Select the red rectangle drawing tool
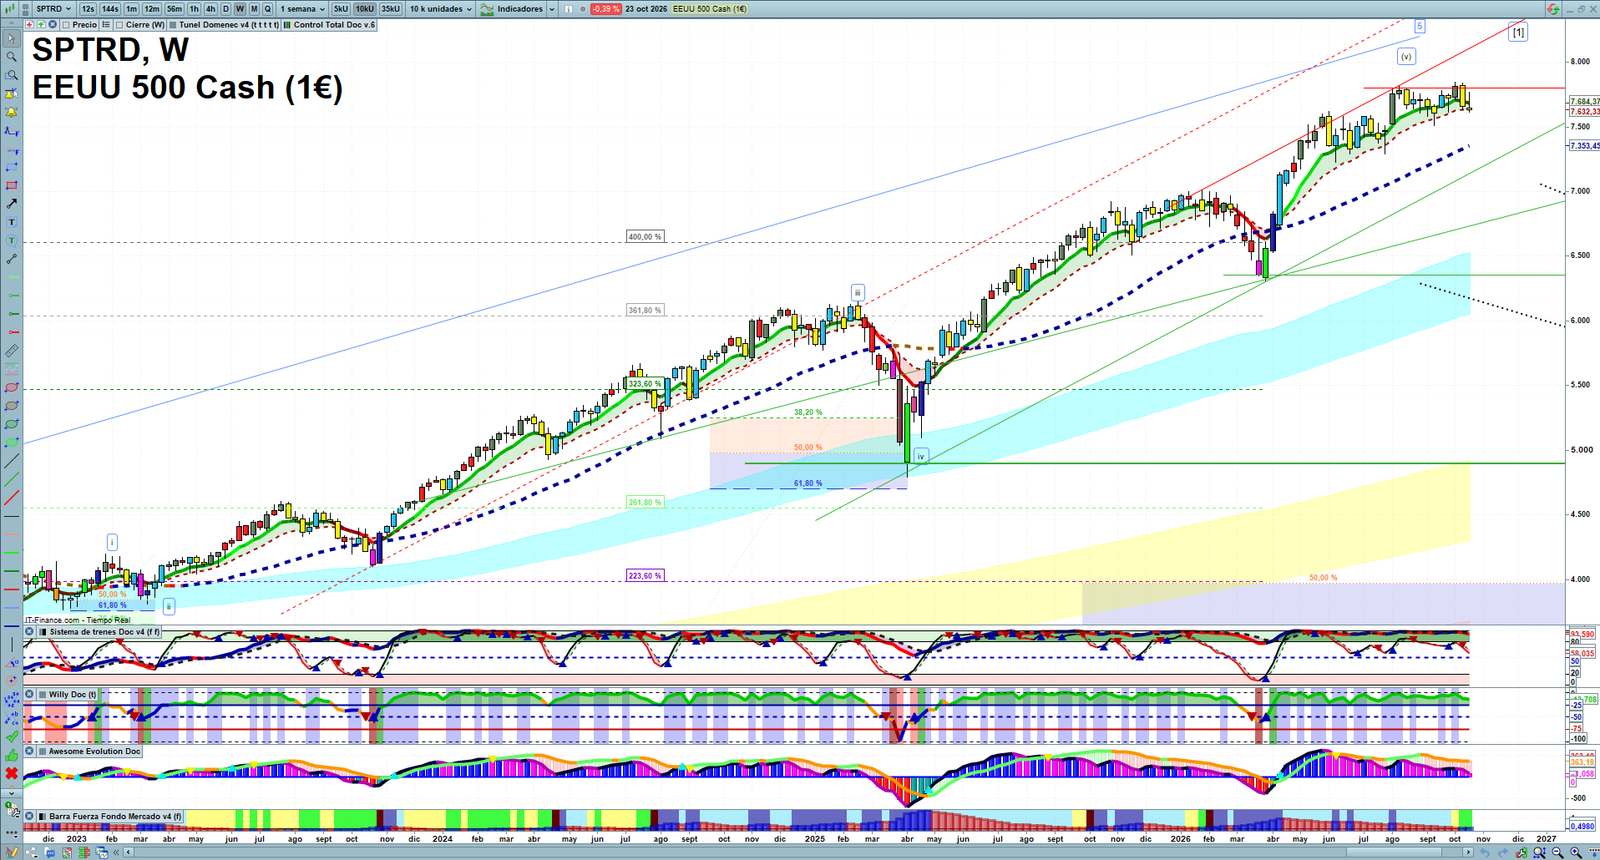The height and width of the screenshot is (860, 1600). click(x=11, y=186)
